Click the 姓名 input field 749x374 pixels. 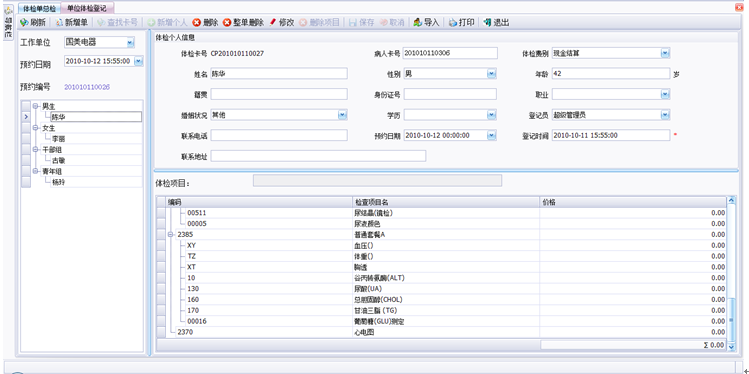pos(279,74)
